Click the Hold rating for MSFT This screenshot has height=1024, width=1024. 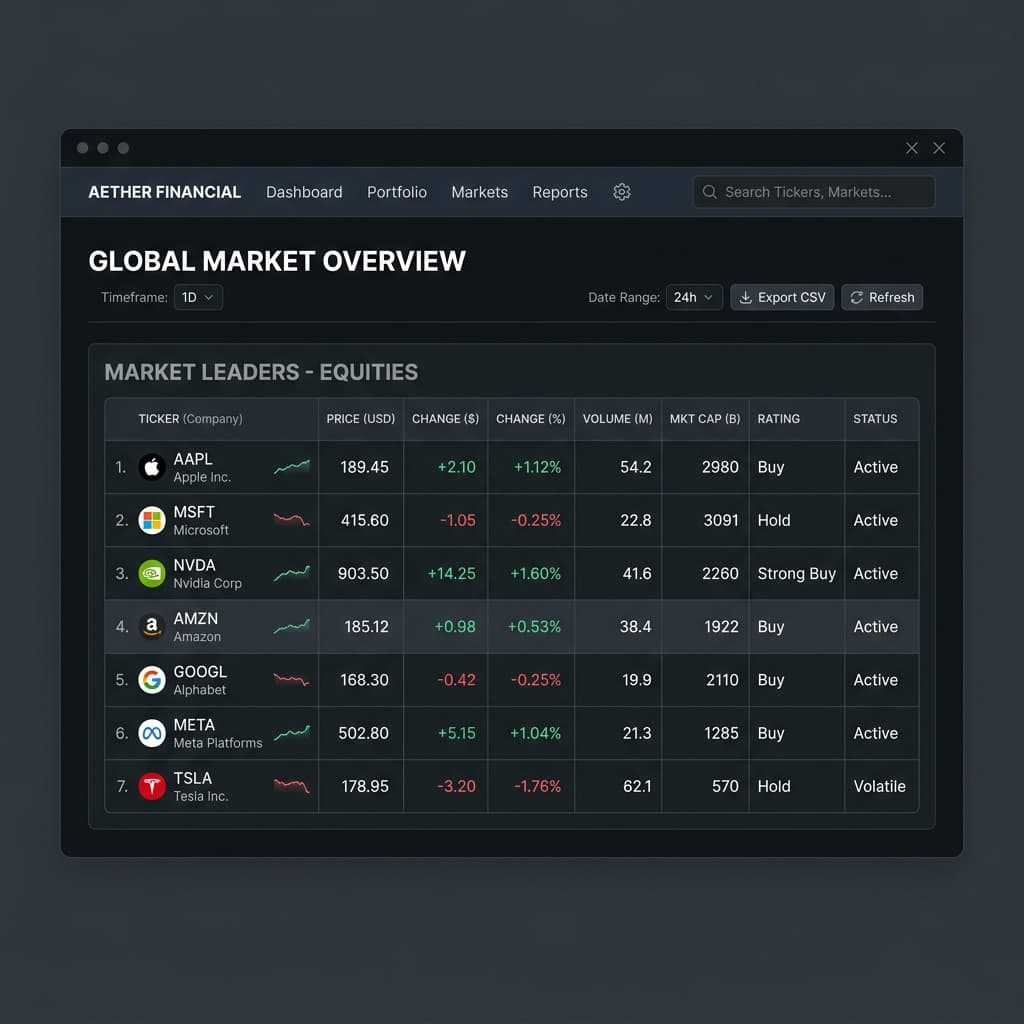point(774,520)
